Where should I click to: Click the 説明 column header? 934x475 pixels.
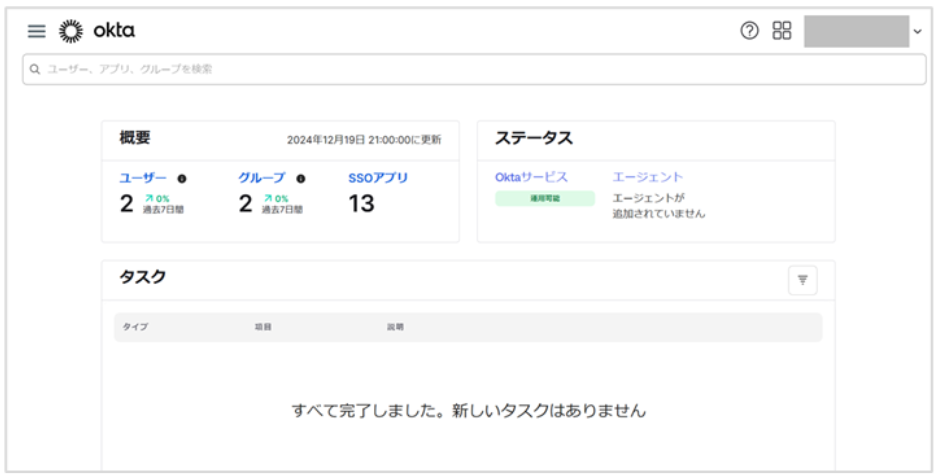(x=395, y=327)
